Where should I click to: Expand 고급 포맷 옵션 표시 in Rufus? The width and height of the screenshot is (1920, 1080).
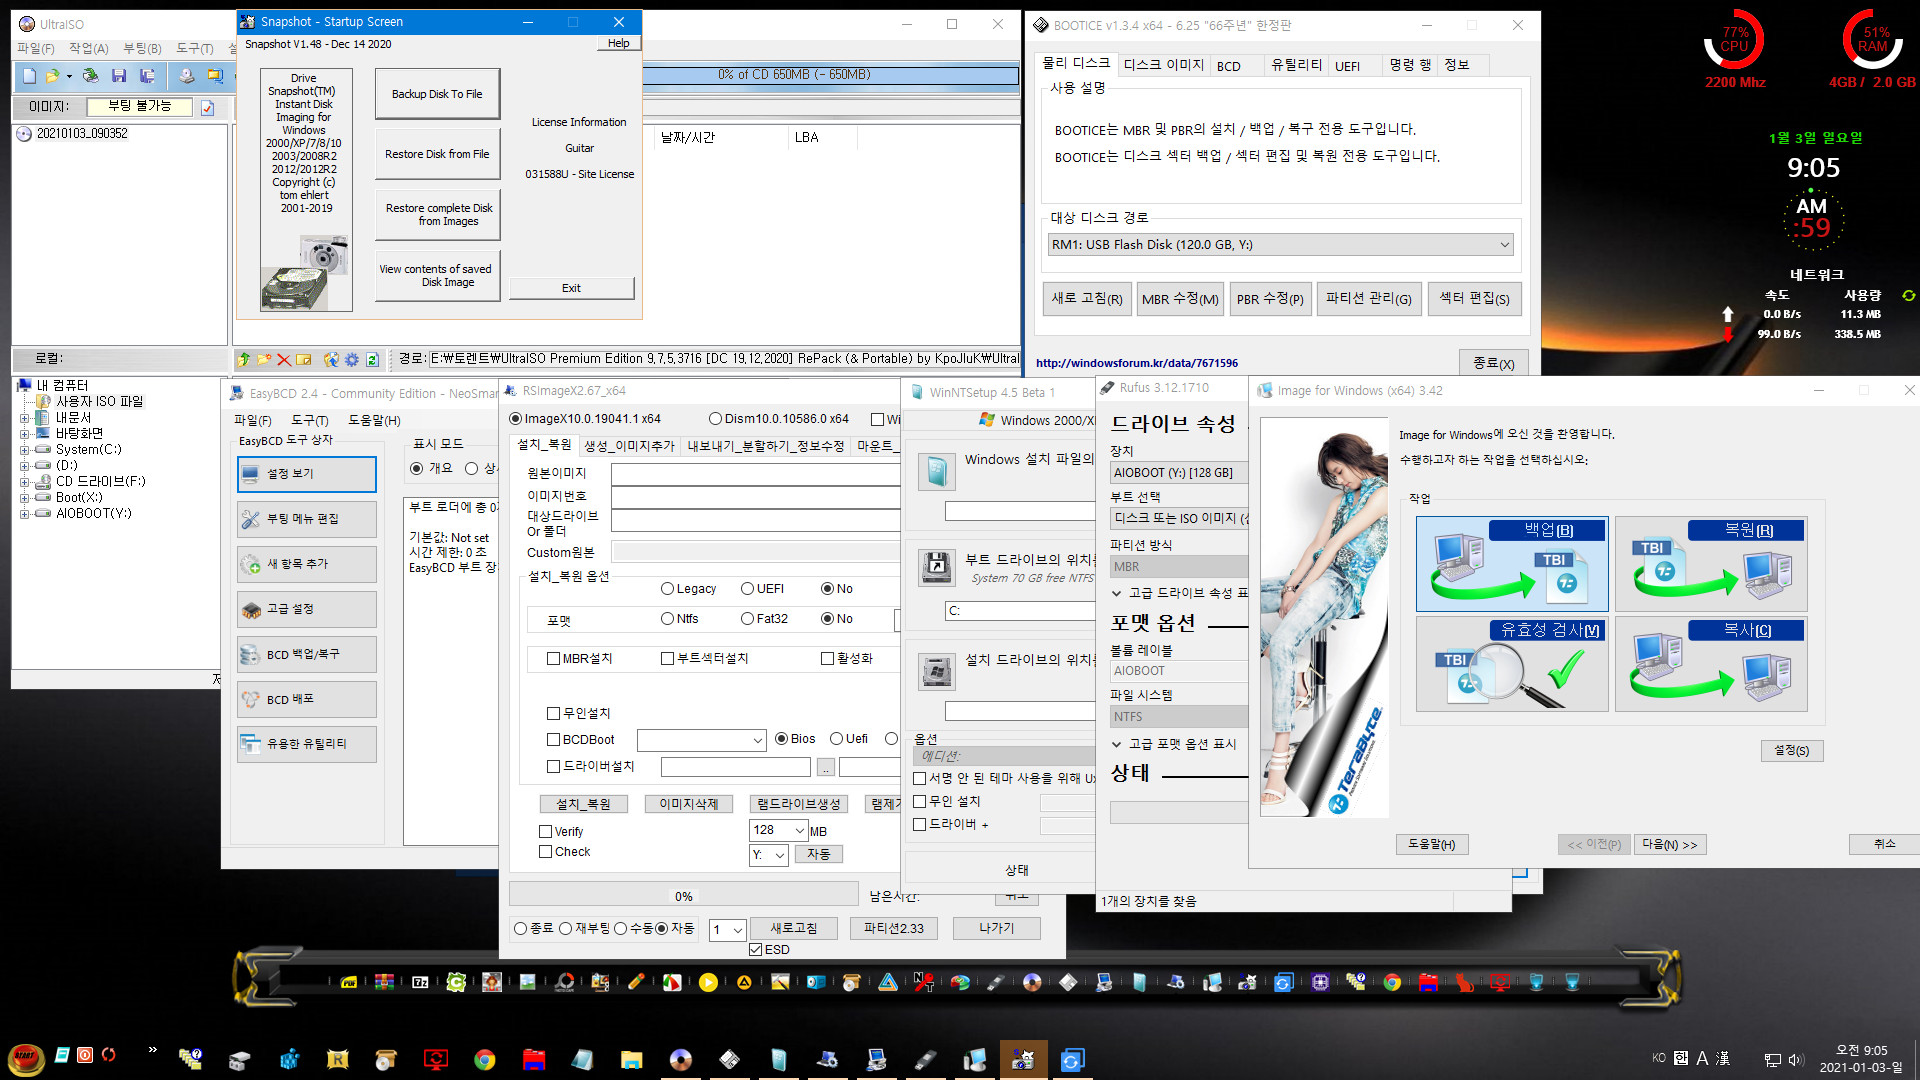(1117, 744)
